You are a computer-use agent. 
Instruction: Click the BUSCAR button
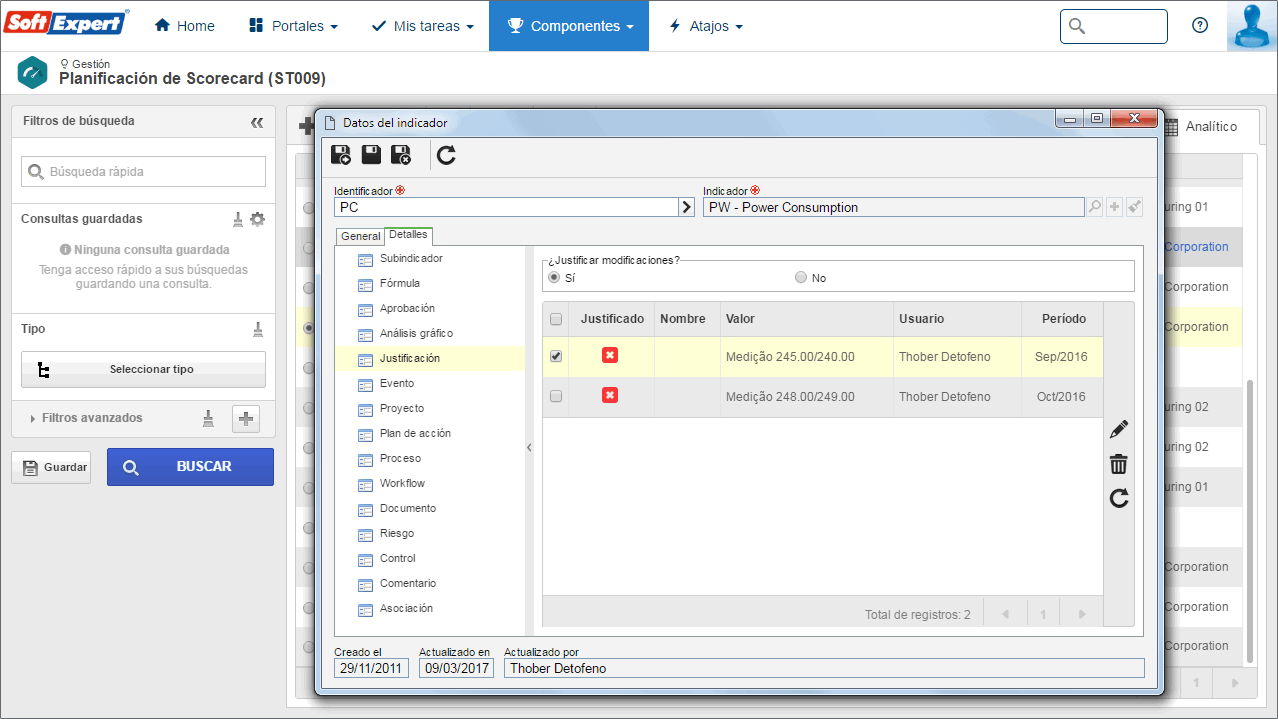tap(190, 467)
